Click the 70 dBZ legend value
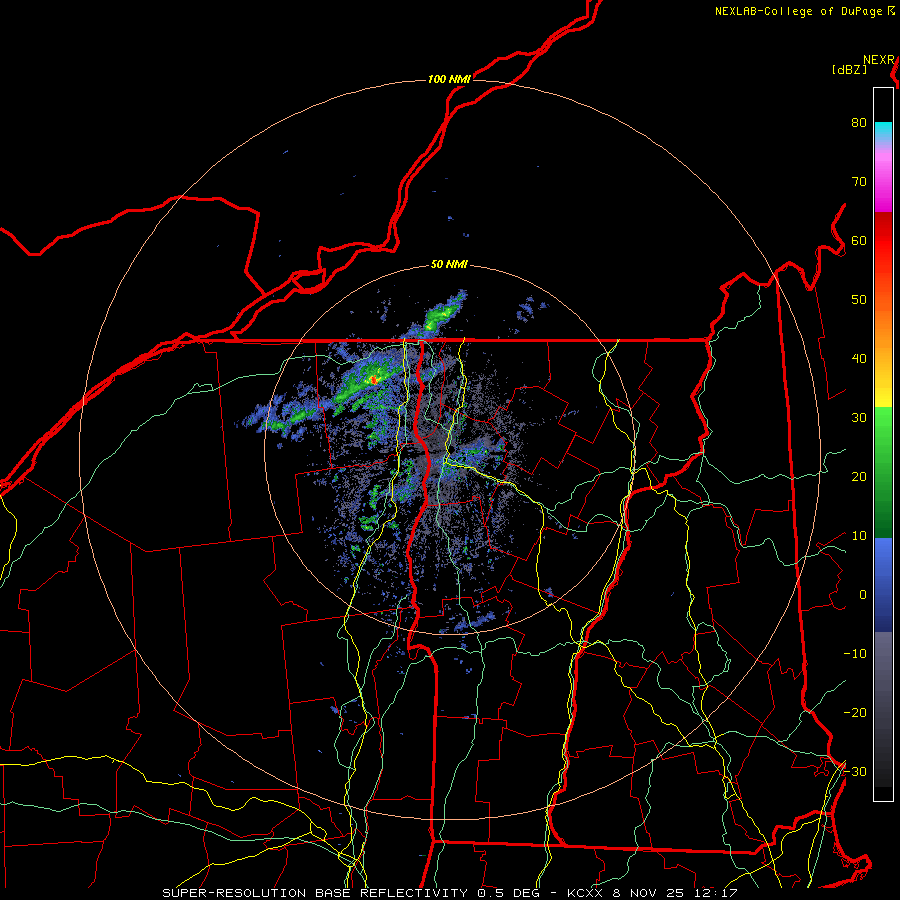The width and height of the screenshot is (900, 900). pos(859,181)
